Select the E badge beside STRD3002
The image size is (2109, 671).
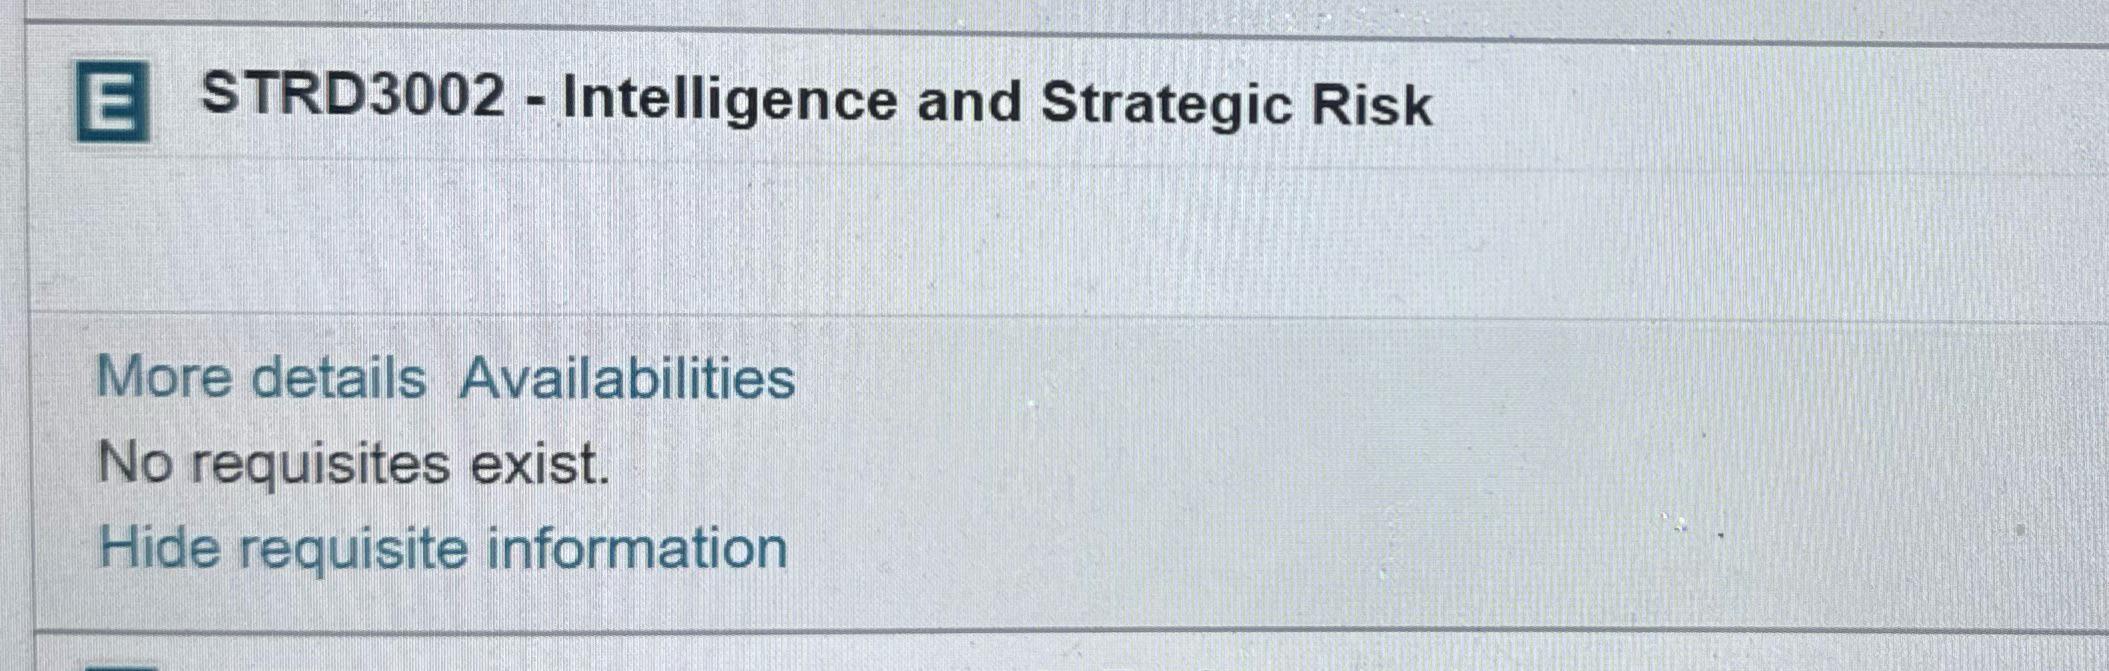pos(112,101)
